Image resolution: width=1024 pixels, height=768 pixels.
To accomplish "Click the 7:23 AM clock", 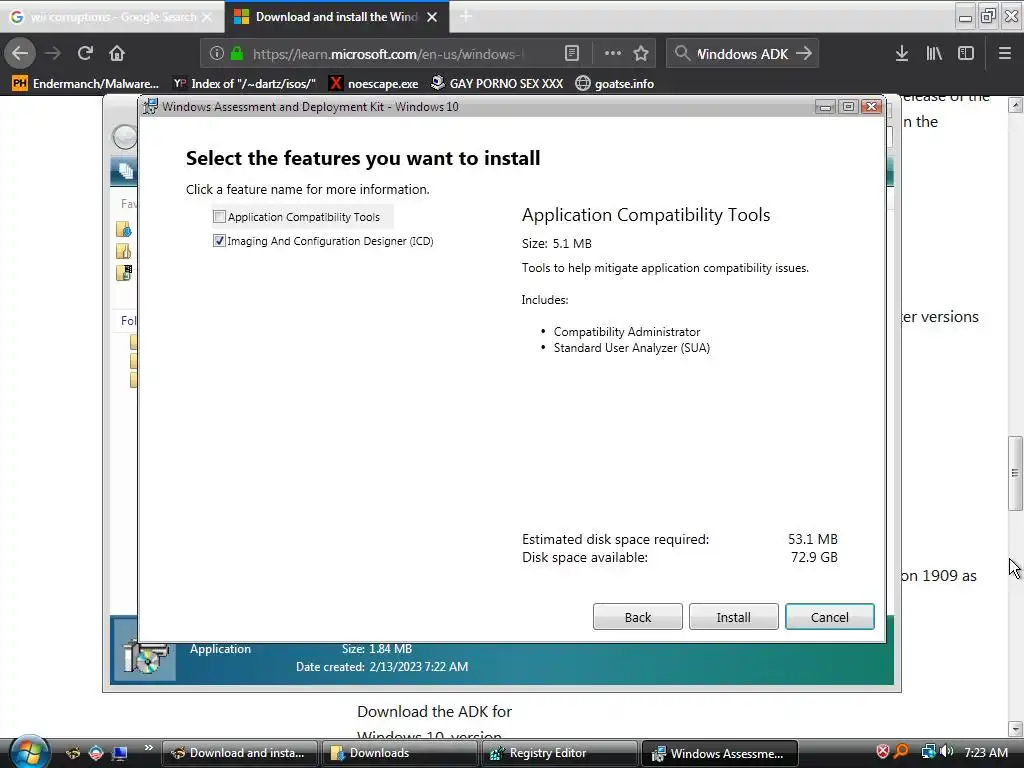I will (986, 752).
